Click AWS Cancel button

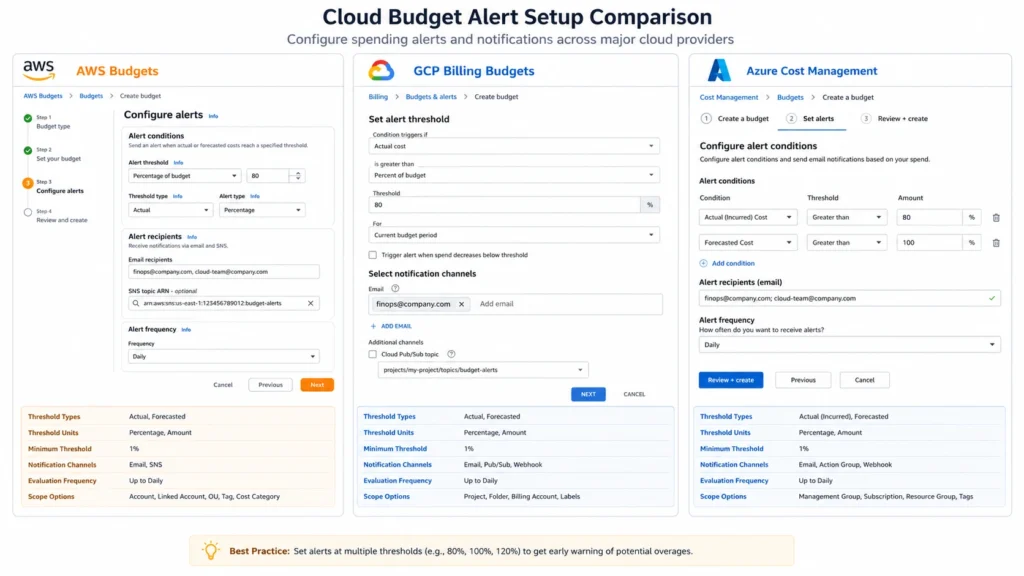(223, 385)
